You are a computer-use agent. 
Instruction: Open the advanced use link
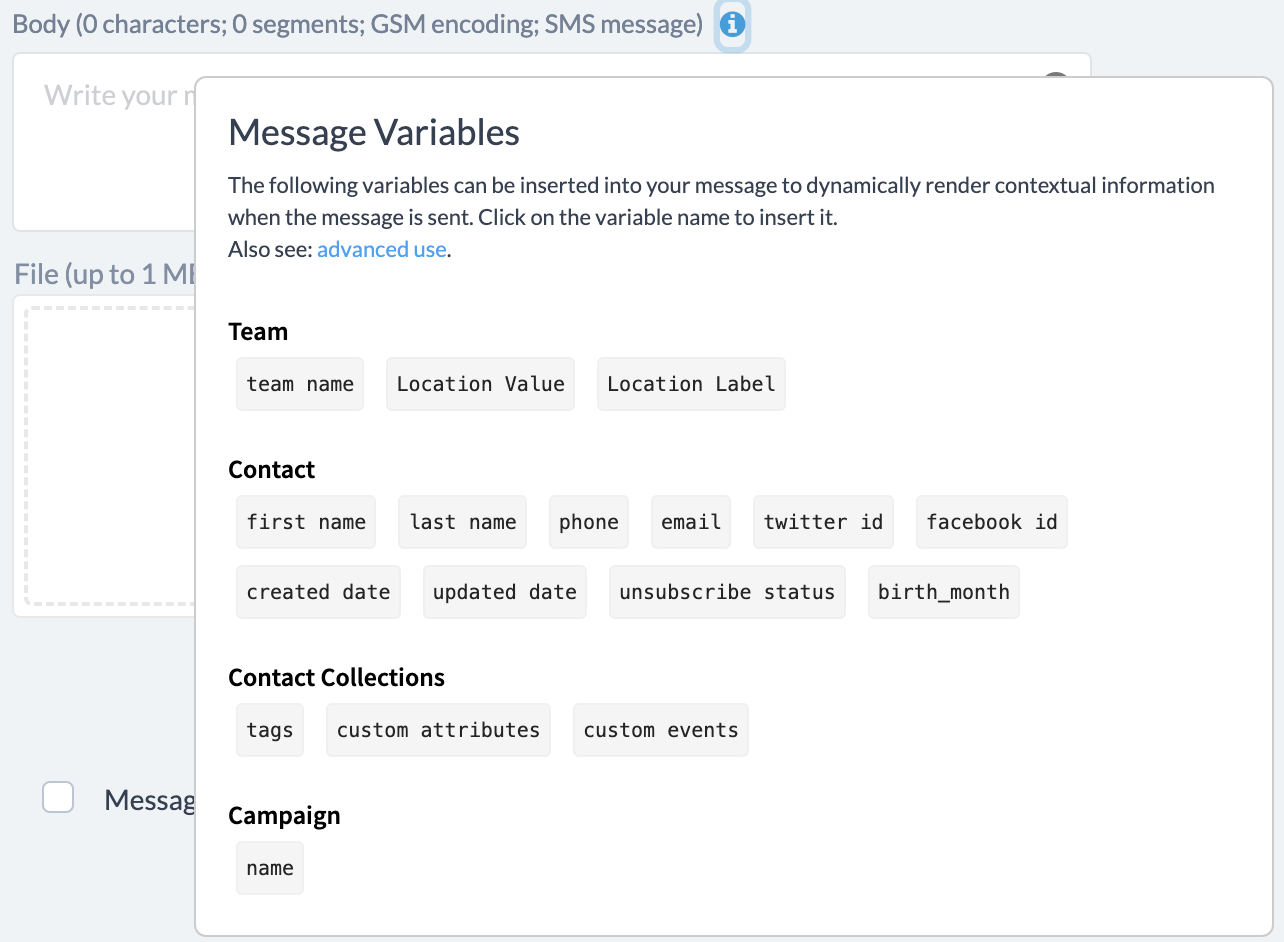click(x=381, y=249)
